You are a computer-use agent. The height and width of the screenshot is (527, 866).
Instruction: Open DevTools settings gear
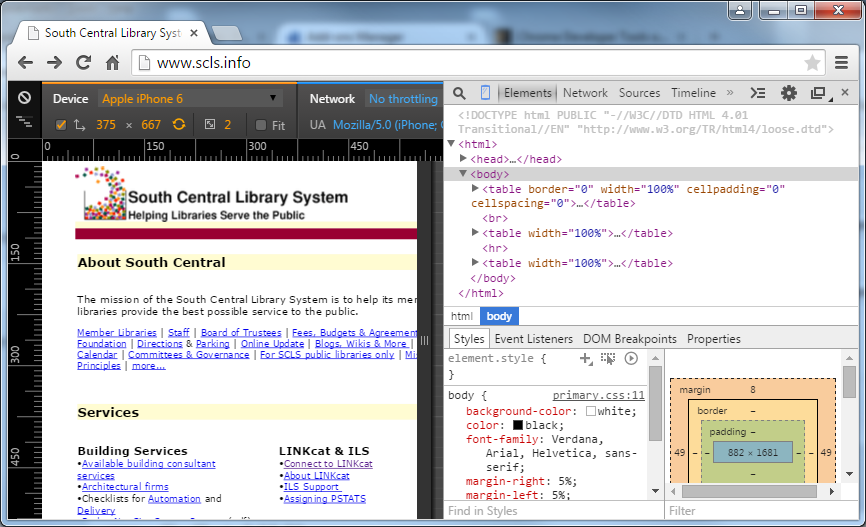click(789, 93)
